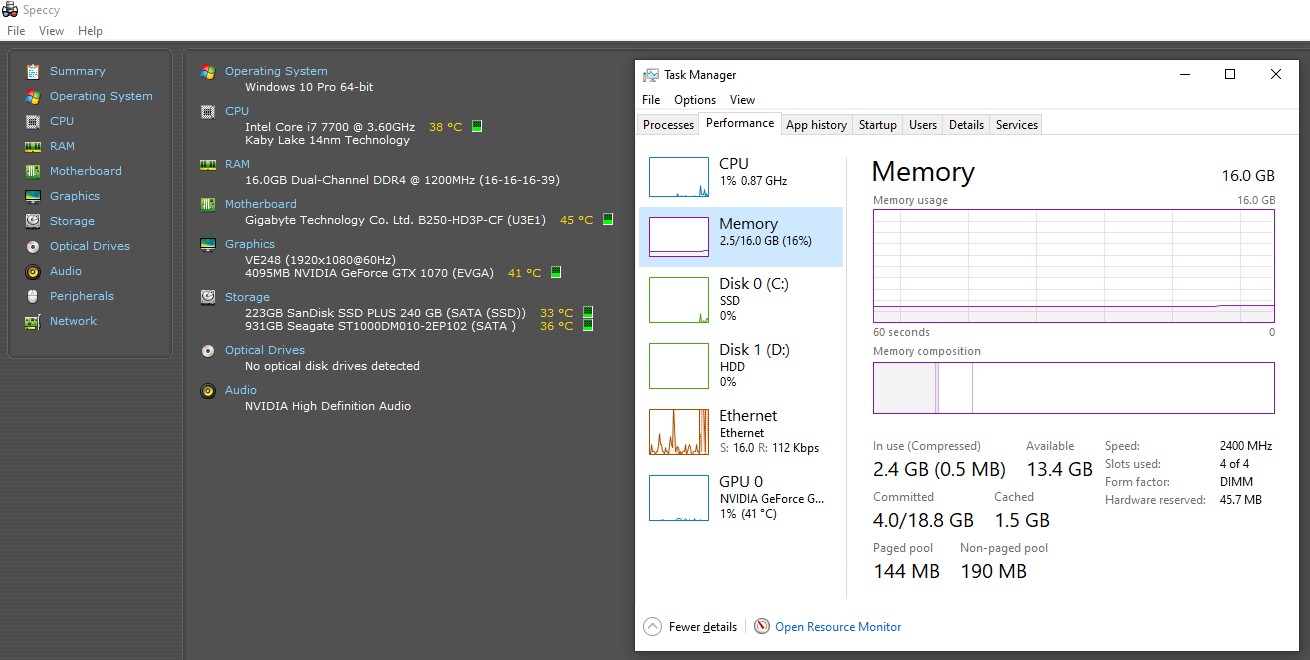Screen dimensions: 1310x660
Task: Click the CPU chip icon in Speccy sidebar
Action: pyautogui.click(x=33, y=121)
